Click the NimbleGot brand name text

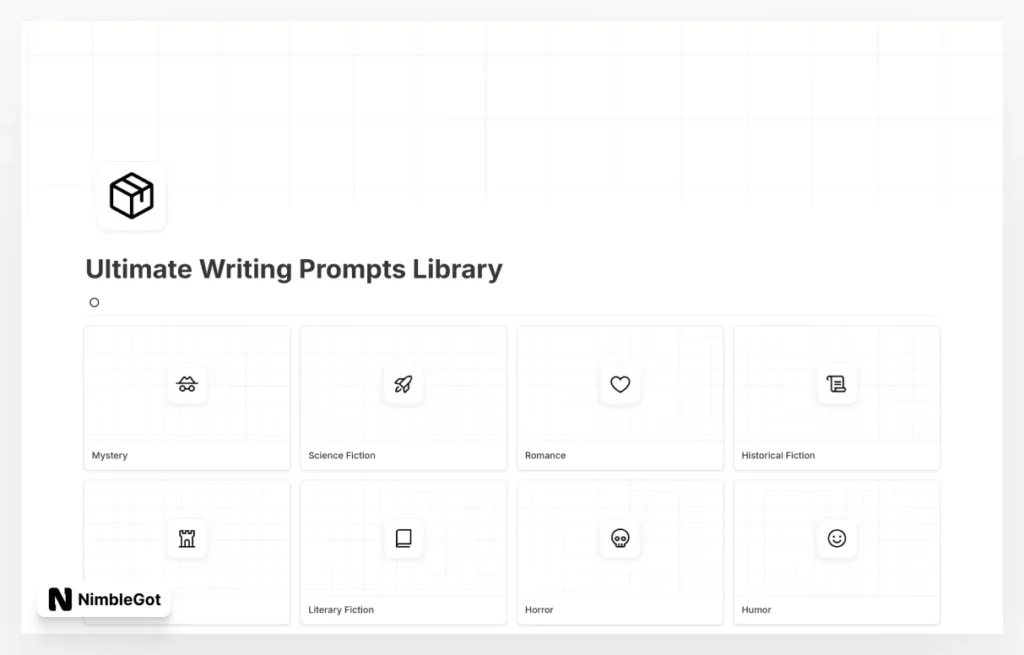tap(120, 600)
